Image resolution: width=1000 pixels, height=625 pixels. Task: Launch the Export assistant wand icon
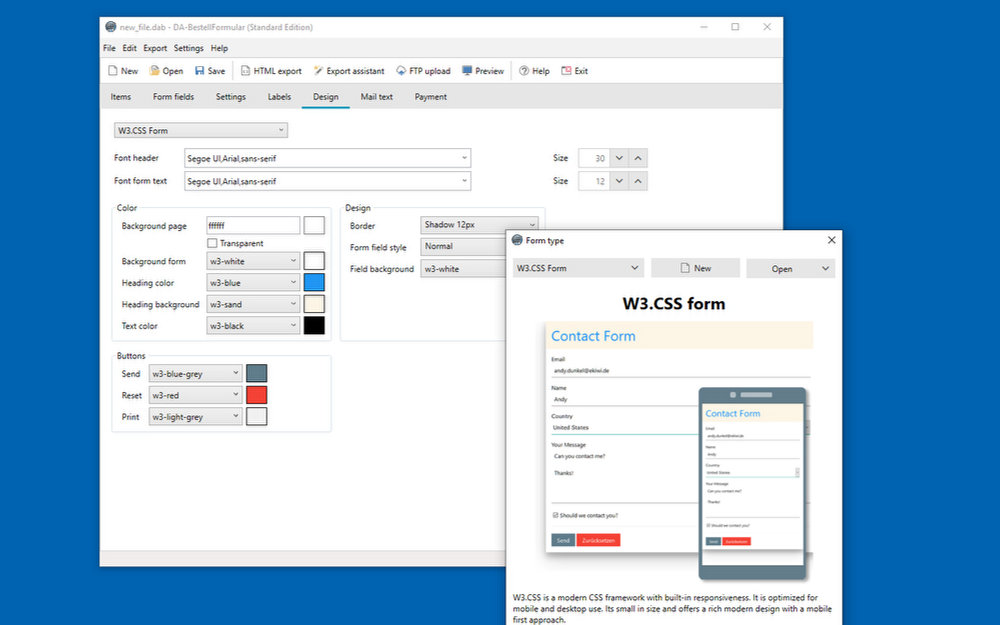318,71
